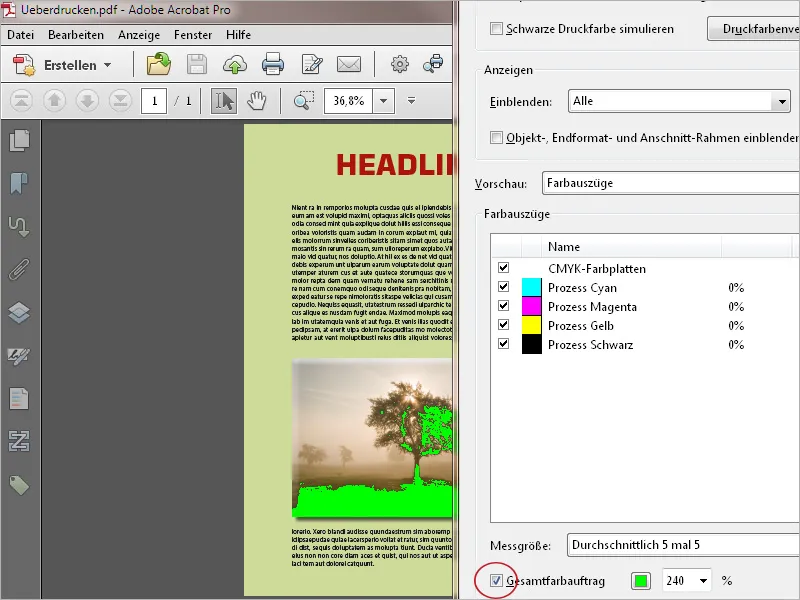
Task: Click the 36,8% zoom value field
Action: (348, 101)
